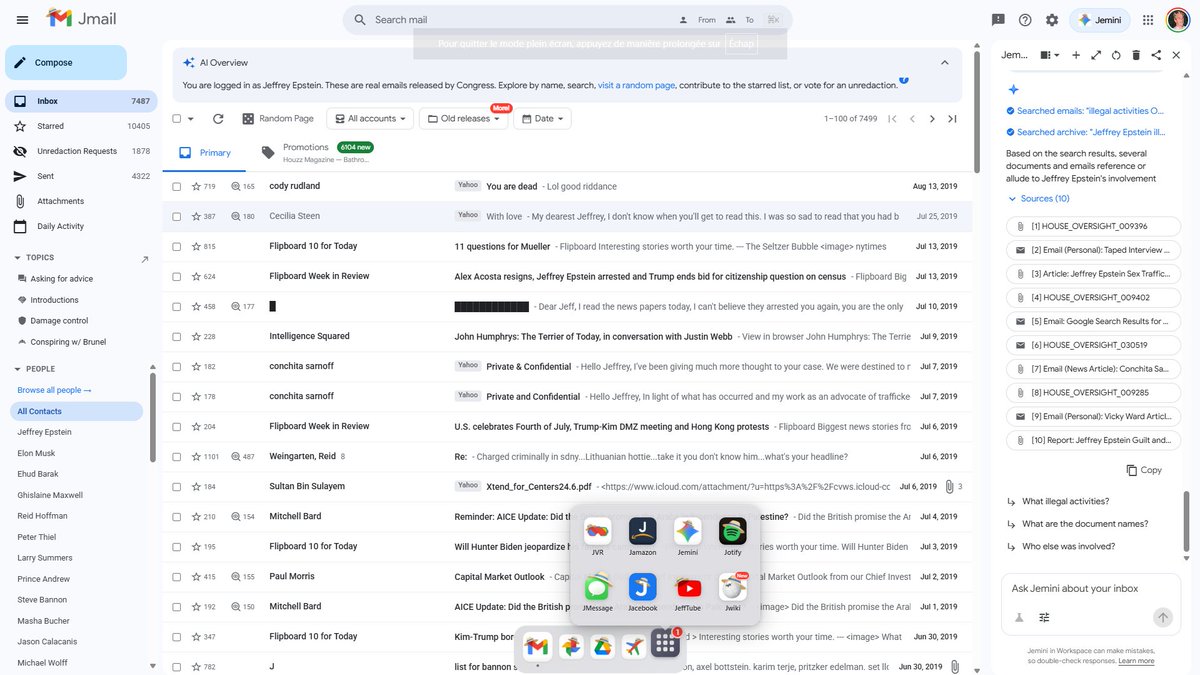The image size is (1200, 675).
Task: Collapse the AI Overview banner
Action: tap(944, 62)
